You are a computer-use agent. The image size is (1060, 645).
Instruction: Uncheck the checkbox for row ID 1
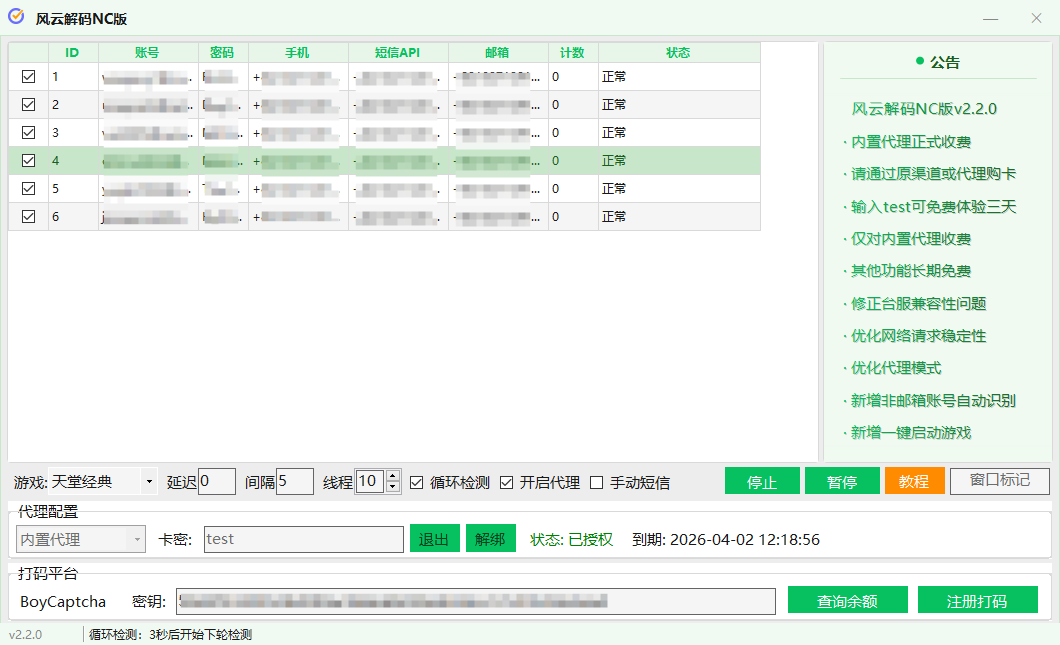(28, 76)
